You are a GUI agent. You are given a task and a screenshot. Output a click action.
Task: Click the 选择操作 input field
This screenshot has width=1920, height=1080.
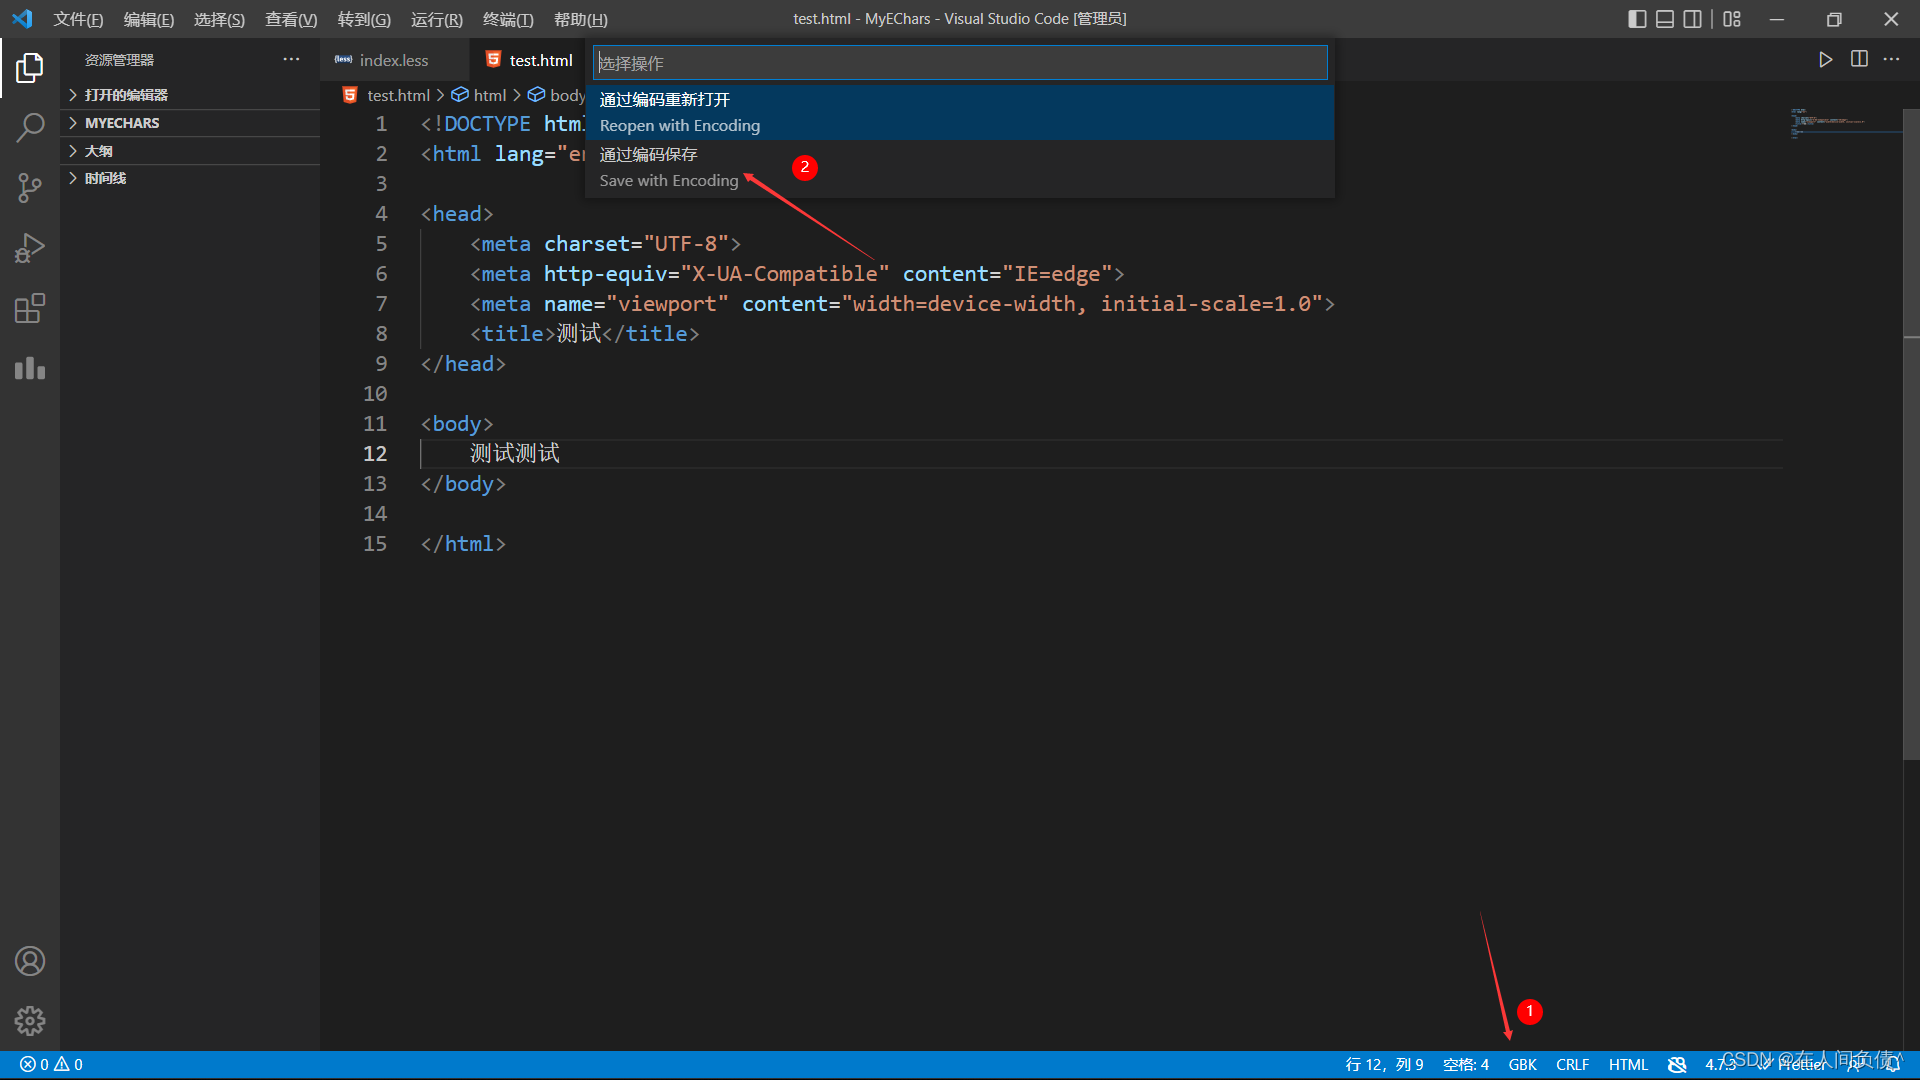click(960, 63)
